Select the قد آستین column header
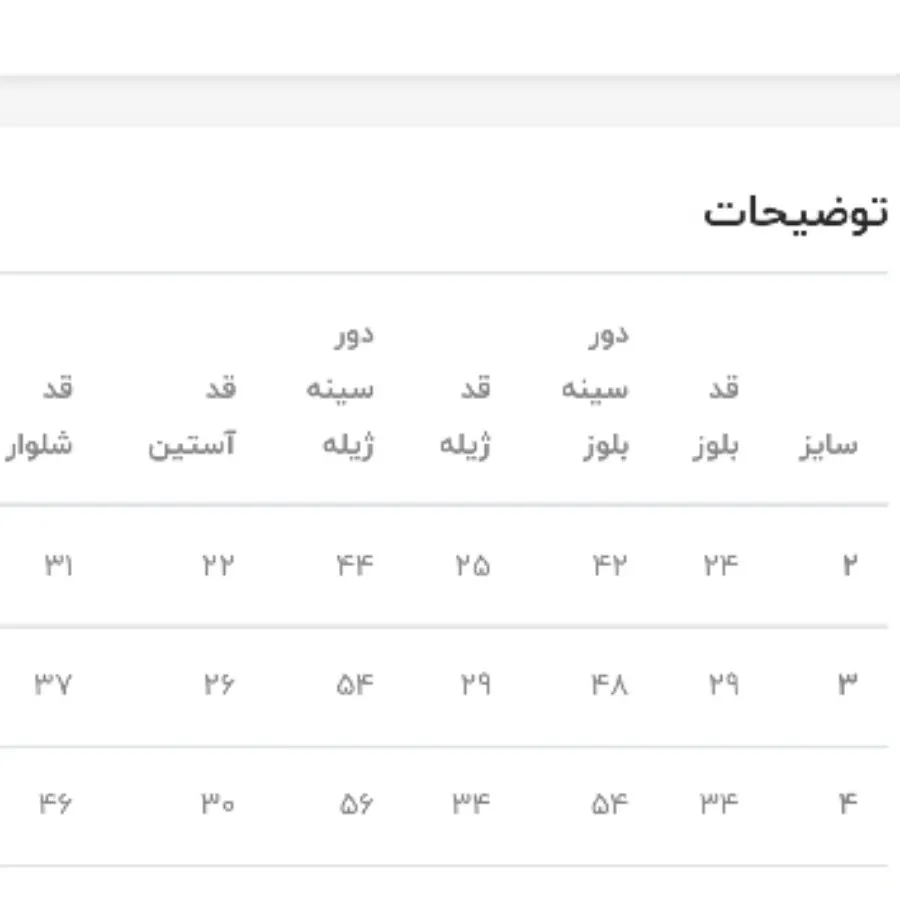This screenshot has width=900, height=900. click(192, 417)
